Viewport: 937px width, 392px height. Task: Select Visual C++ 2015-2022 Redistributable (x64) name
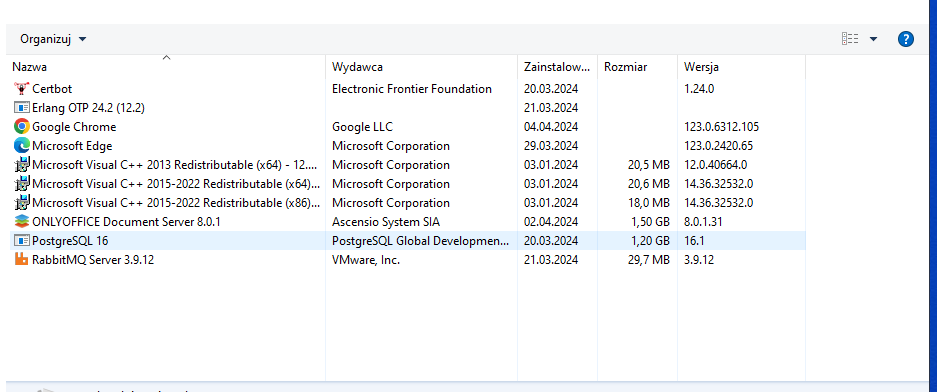click(176, 184)
